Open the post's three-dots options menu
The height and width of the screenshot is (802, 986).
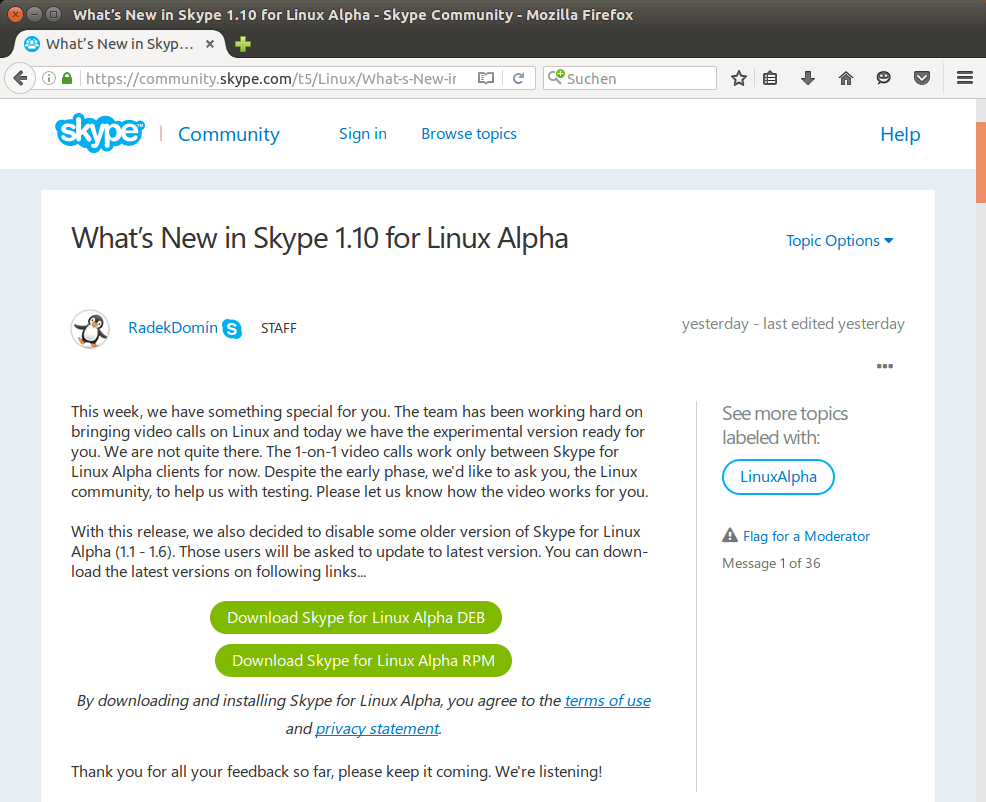click(x=884, y=366)
